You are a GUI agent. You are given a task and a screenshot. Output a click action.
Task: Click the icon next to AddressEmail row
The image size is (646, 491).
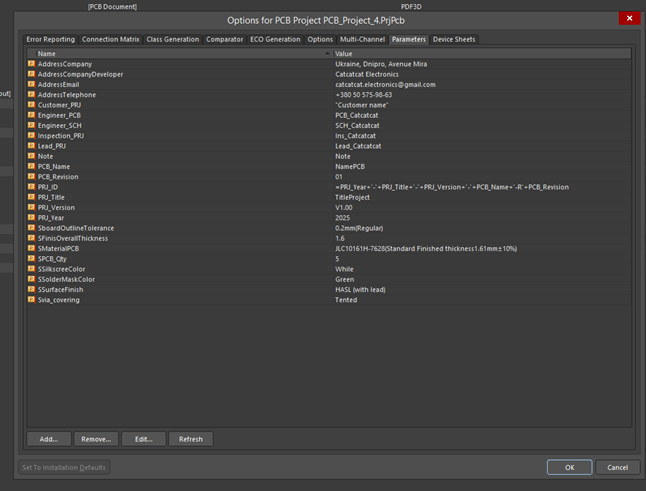pyautogui.click(x=31, y=85)
